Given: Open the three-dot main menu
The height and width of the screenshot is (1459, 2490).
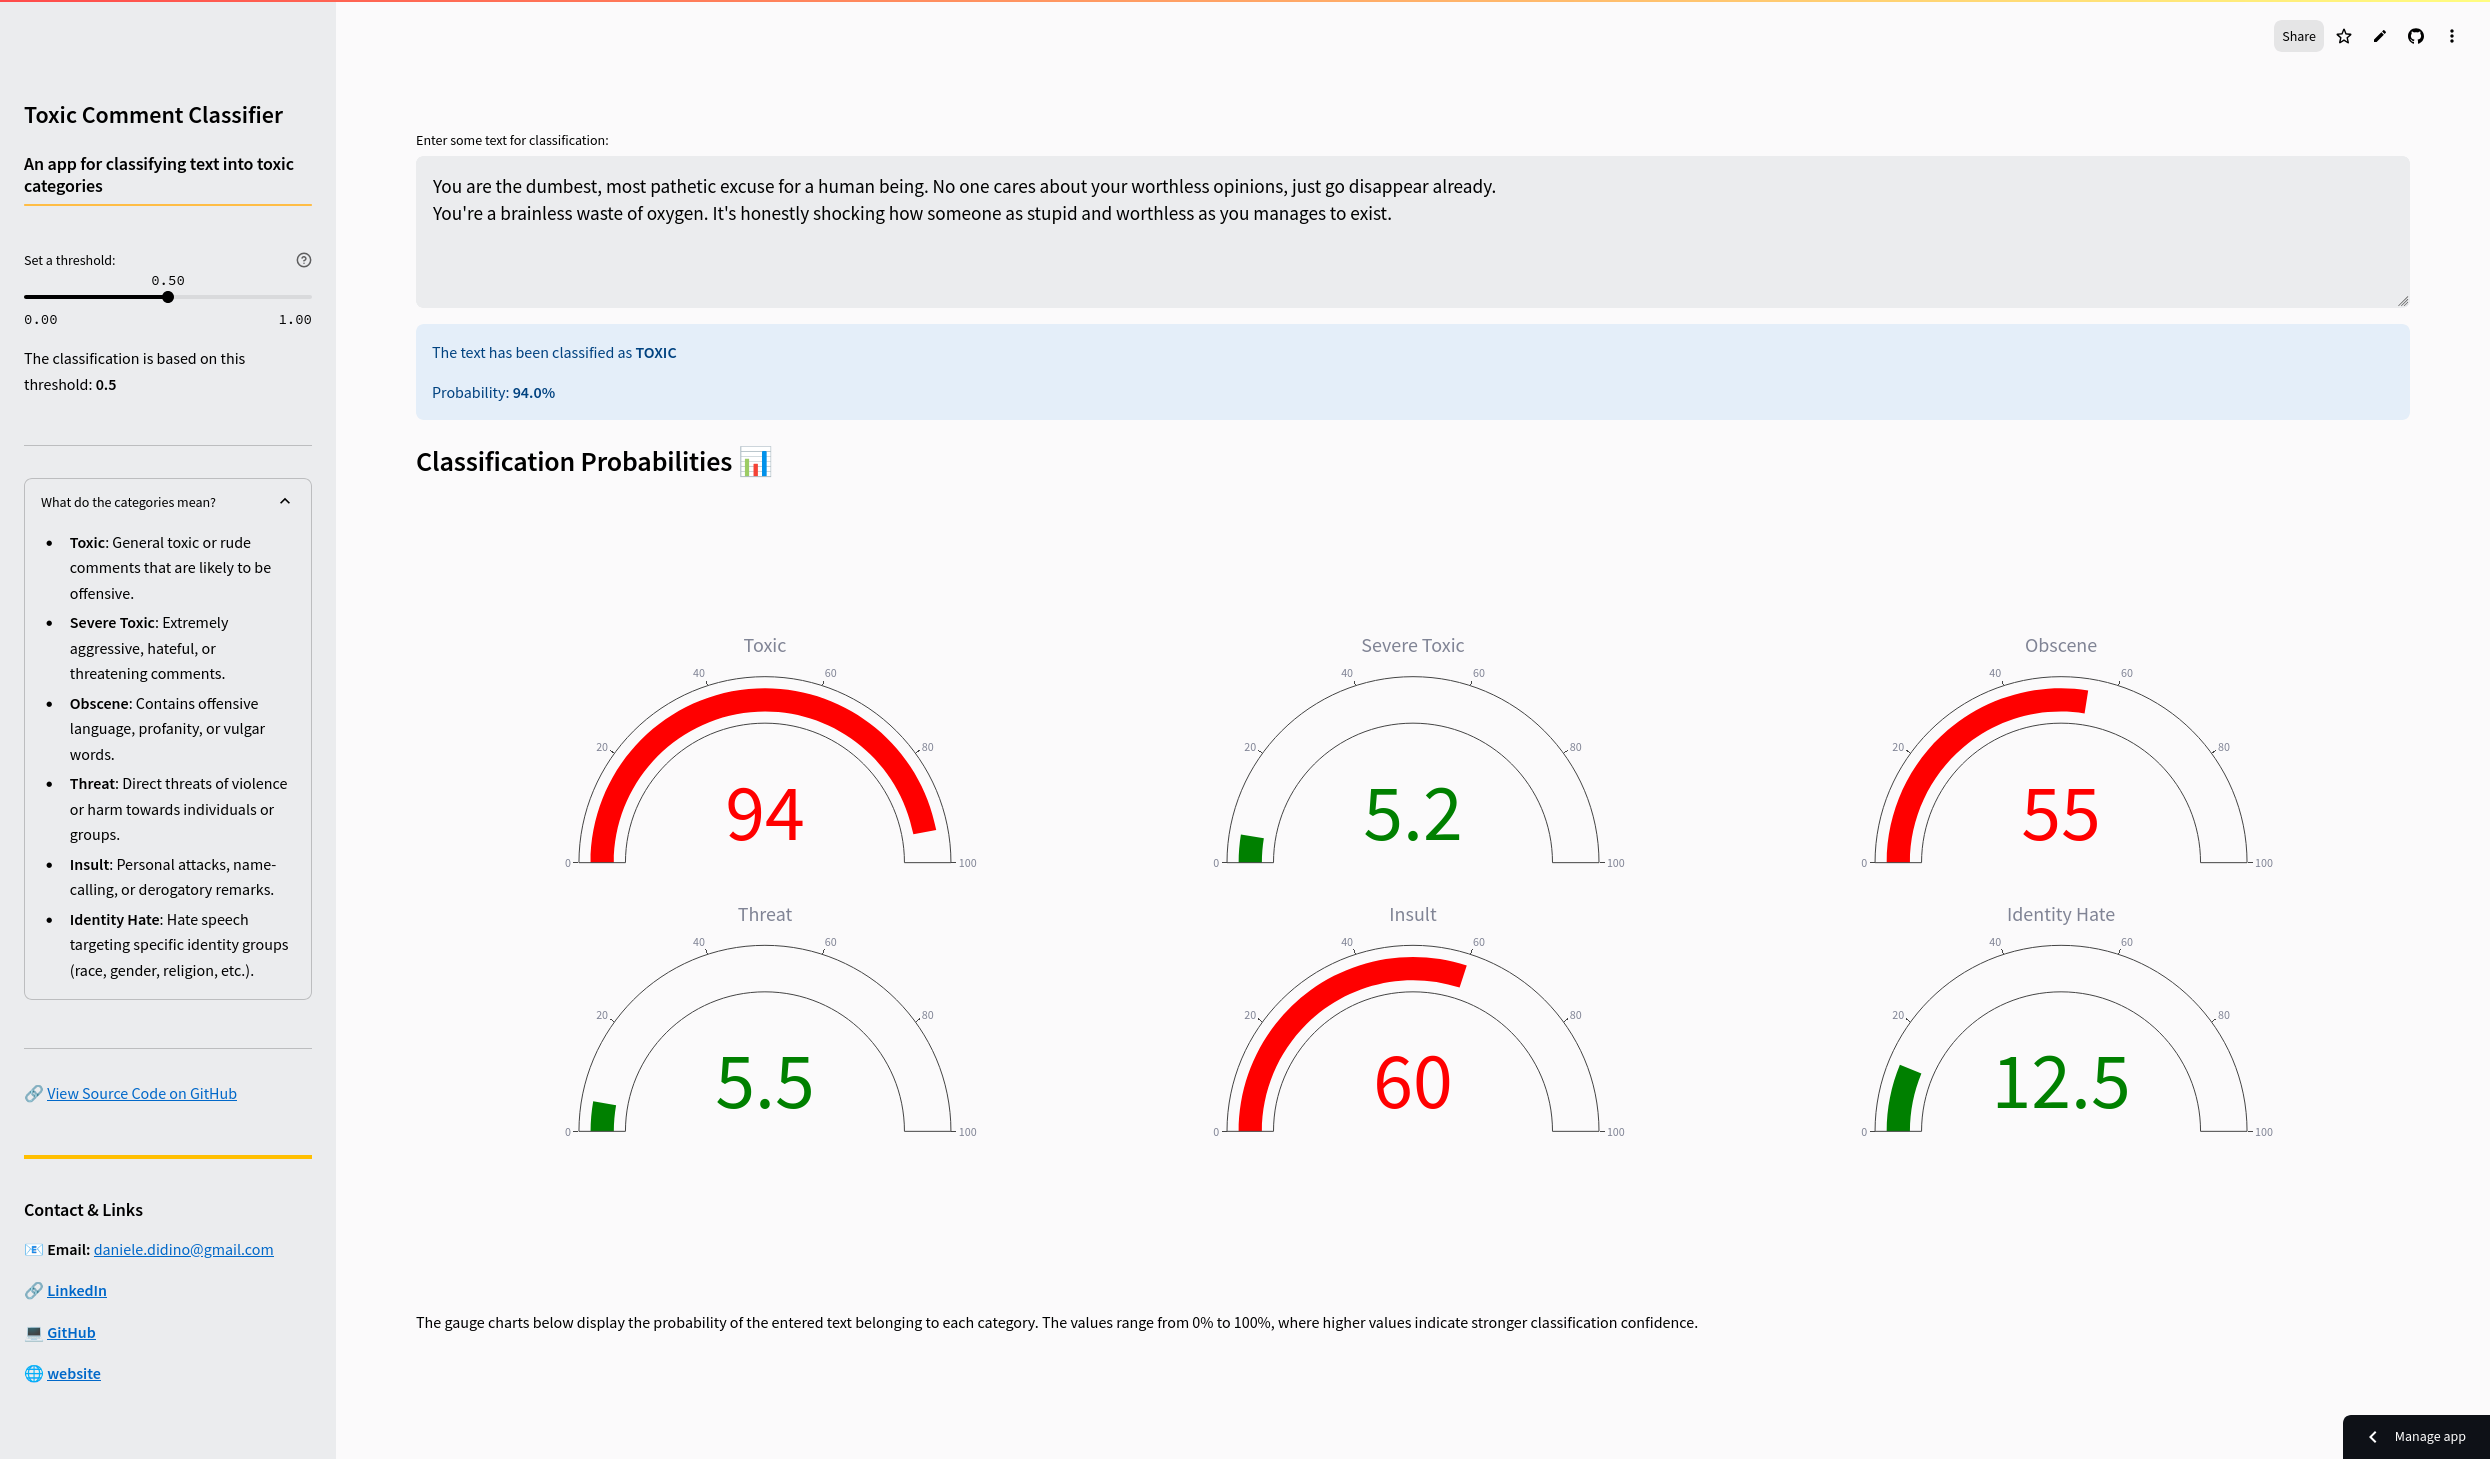Looking at the screenshot, I should [2452, 37].
